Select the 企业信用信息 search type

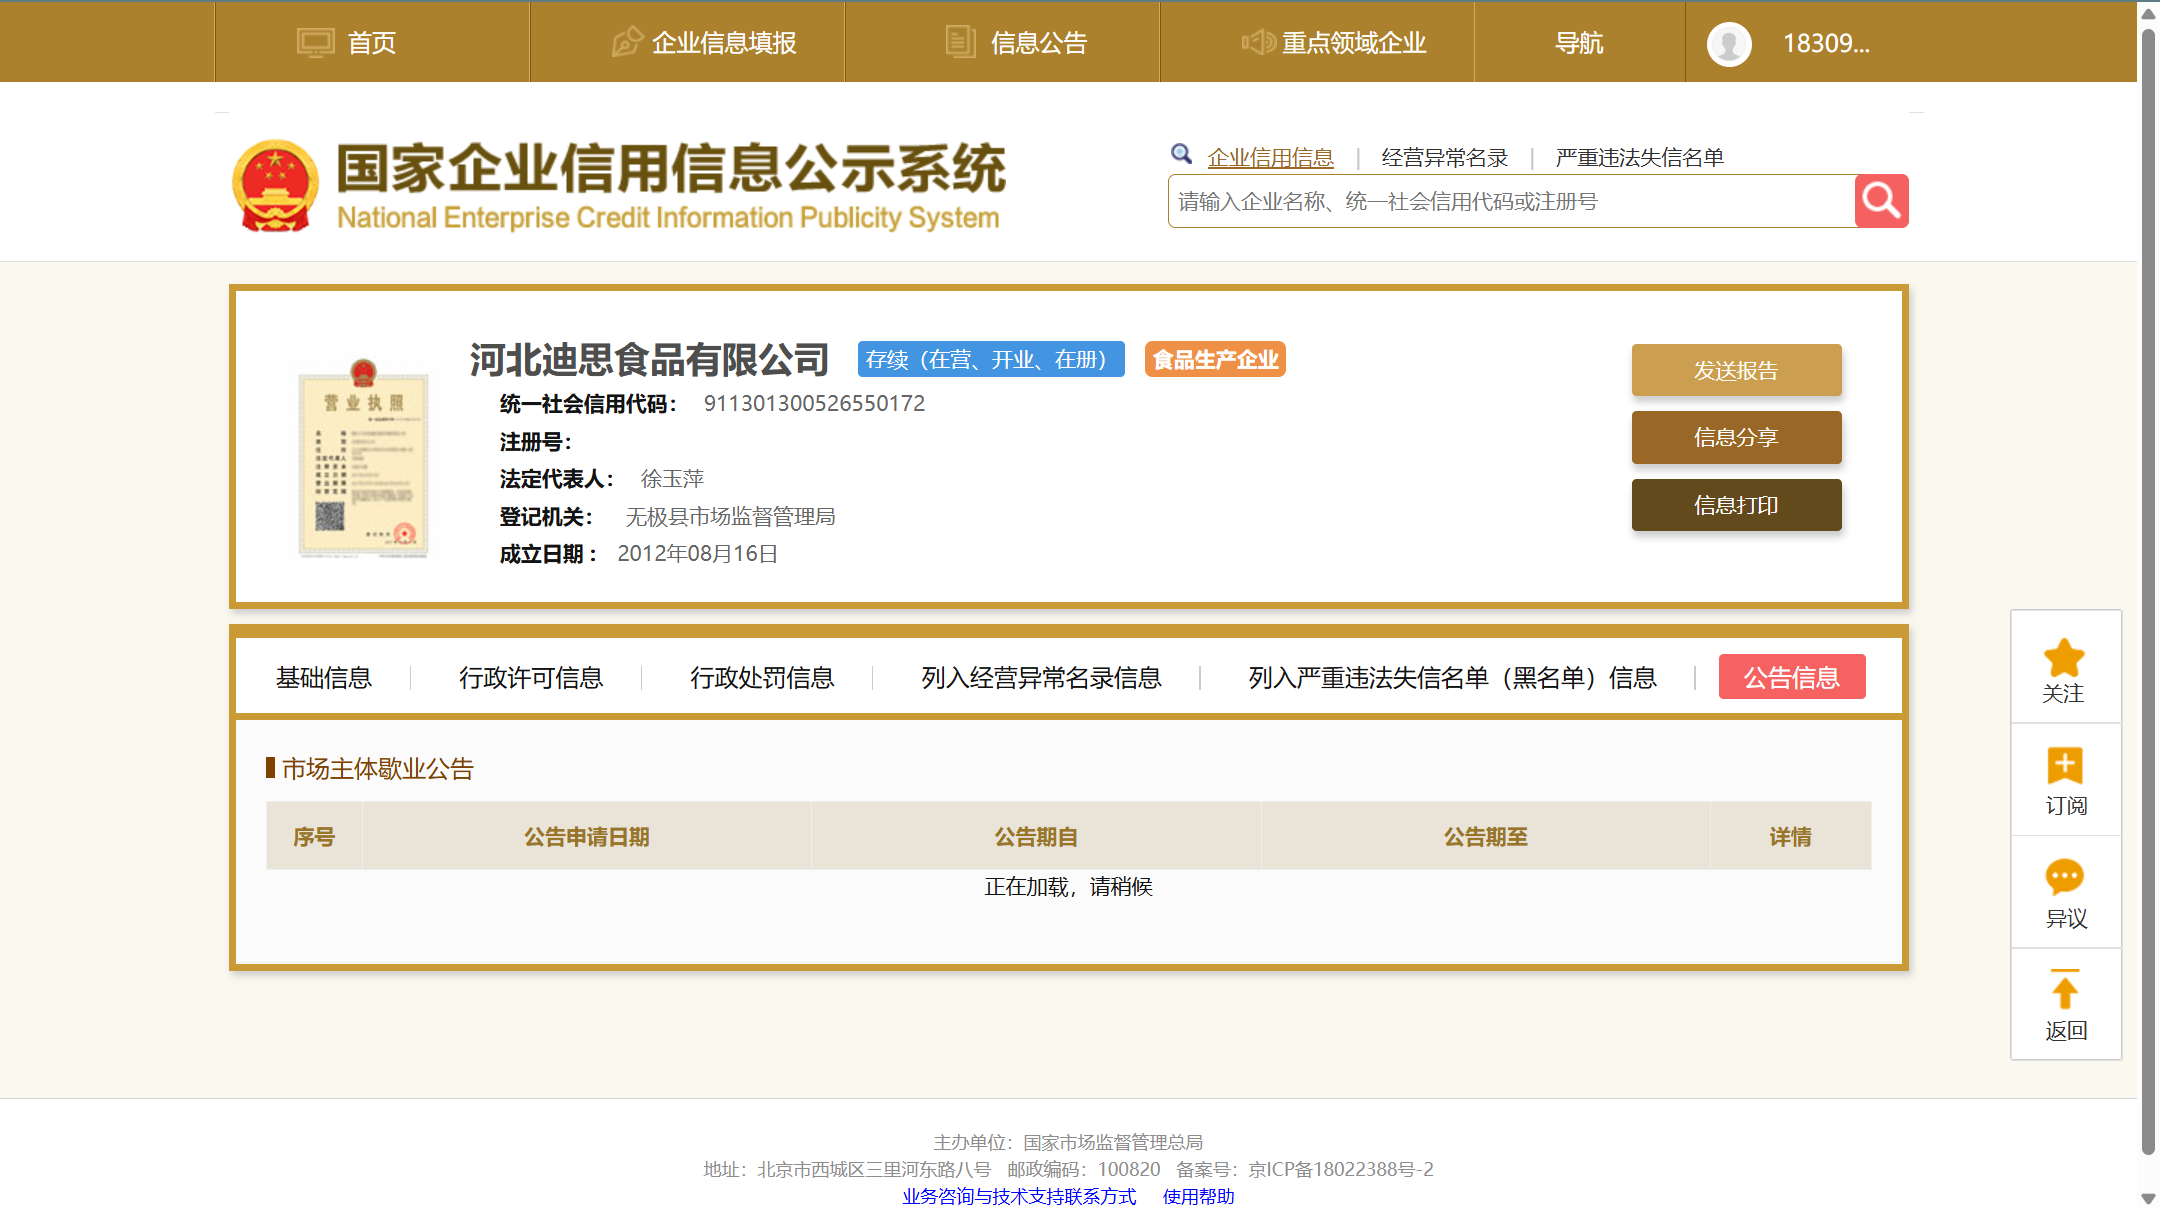click(1270, 158)
